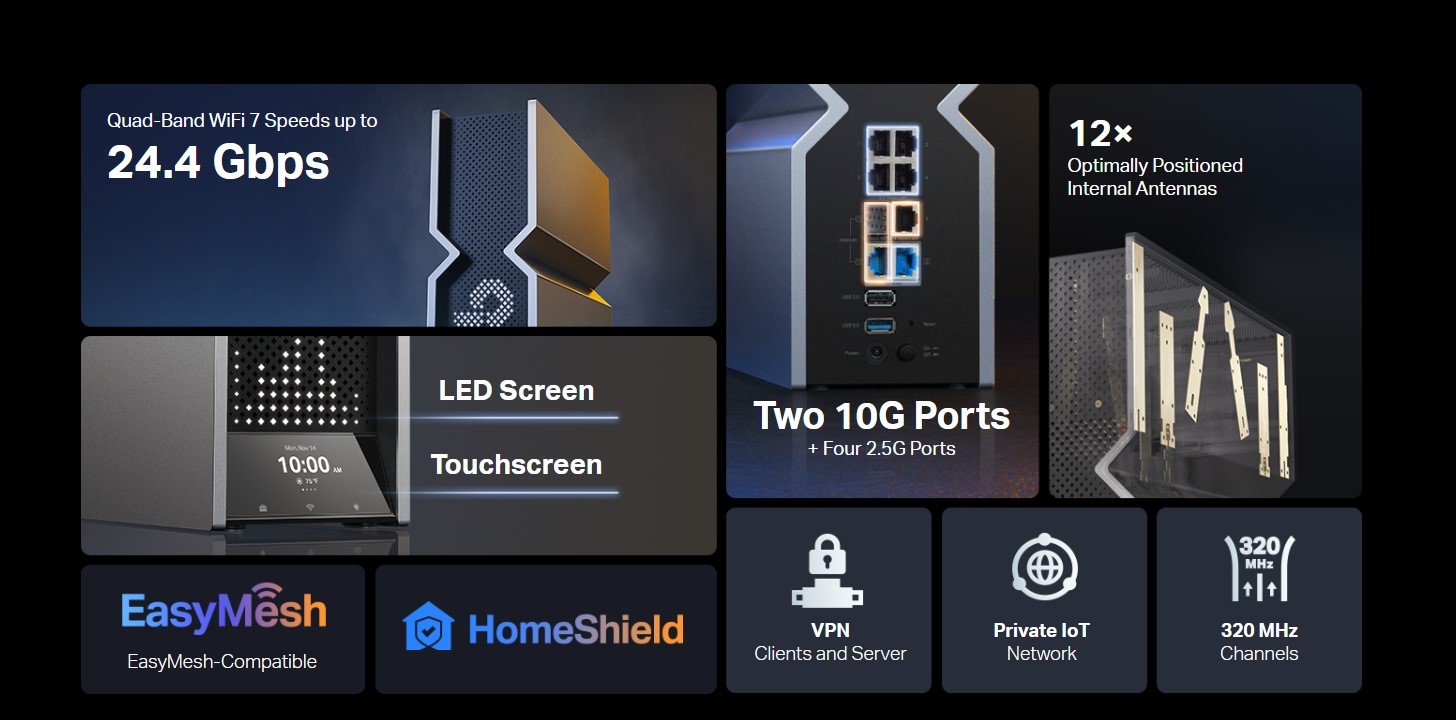Click the 320 MHz Channels text
The width and height of the screenshot is (1456, 720).
[1259, 642]
